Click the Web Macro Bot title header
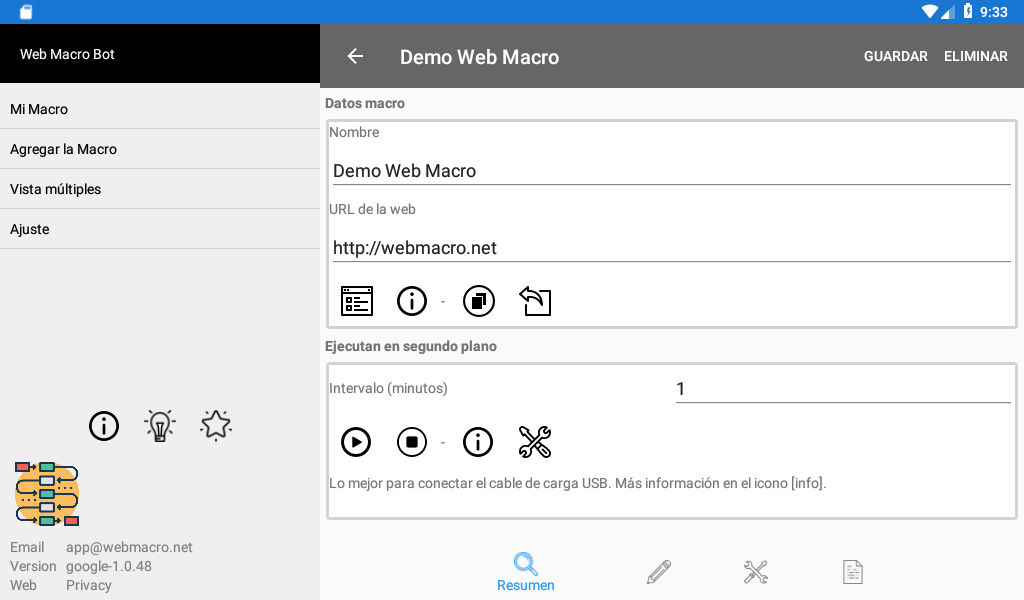1024x600 pixels. (67, 54)
